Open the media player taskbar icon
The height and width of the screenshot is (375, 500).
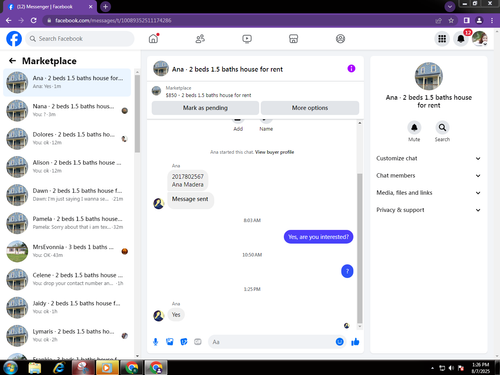pos(107,368)
